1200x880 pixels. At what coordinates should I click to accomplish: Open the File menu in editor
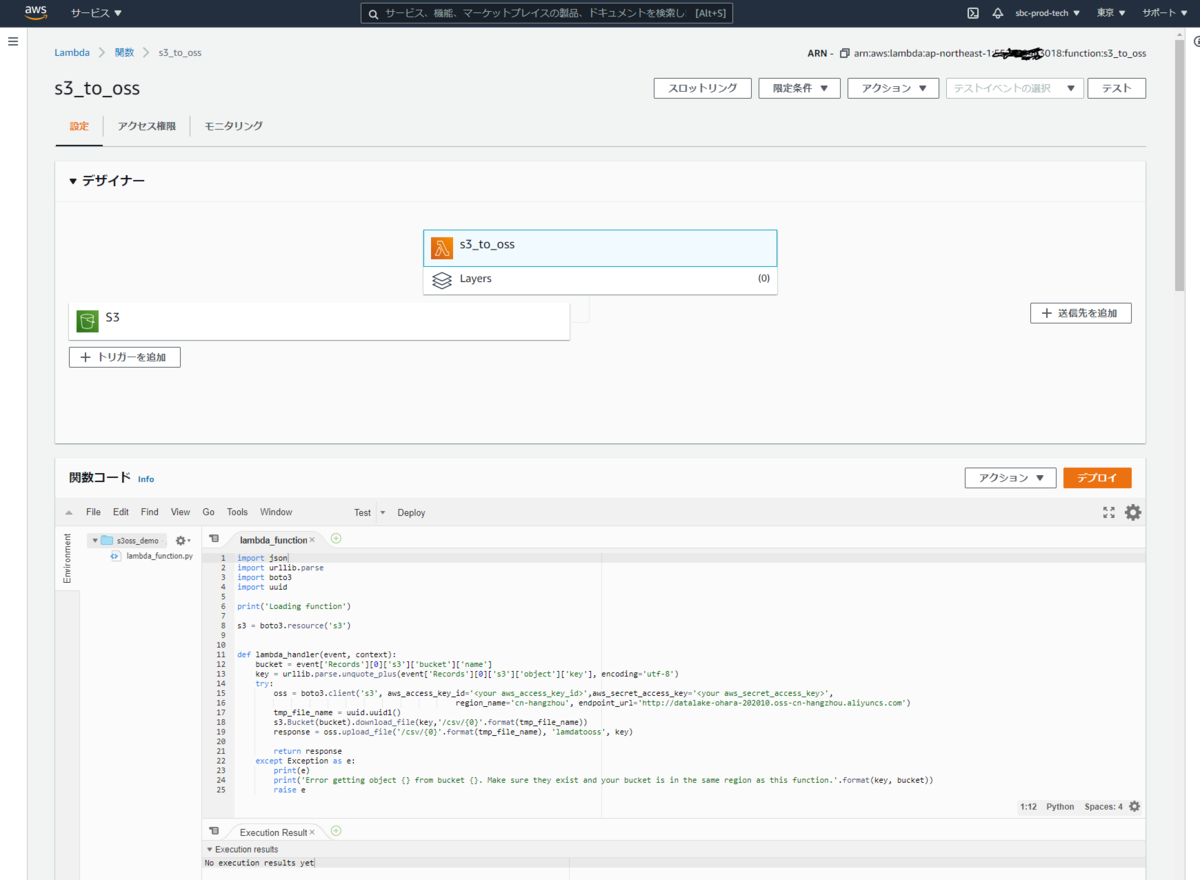pos(93,512)
